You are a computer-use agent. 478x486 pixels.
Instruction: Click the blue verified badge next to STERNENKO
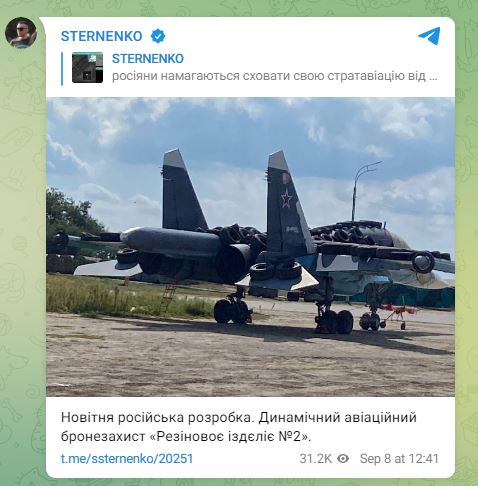(x=158, y=36)
